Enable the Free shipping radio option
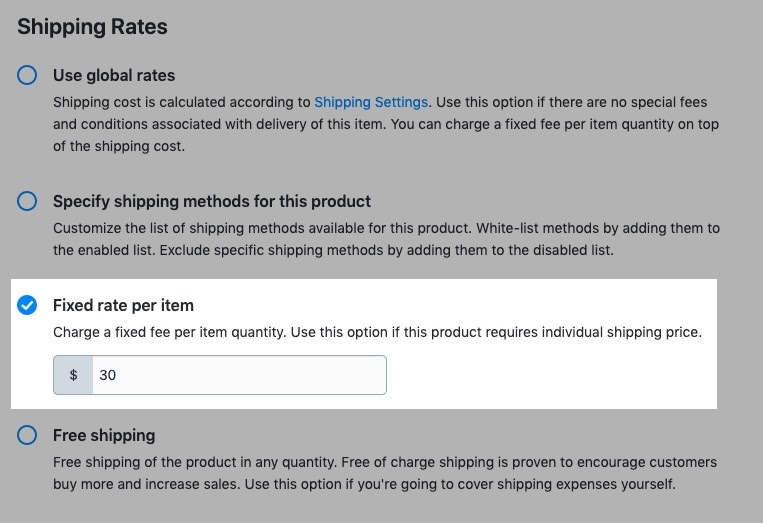This screenshot has height=523, width=763. pos(28,435)
